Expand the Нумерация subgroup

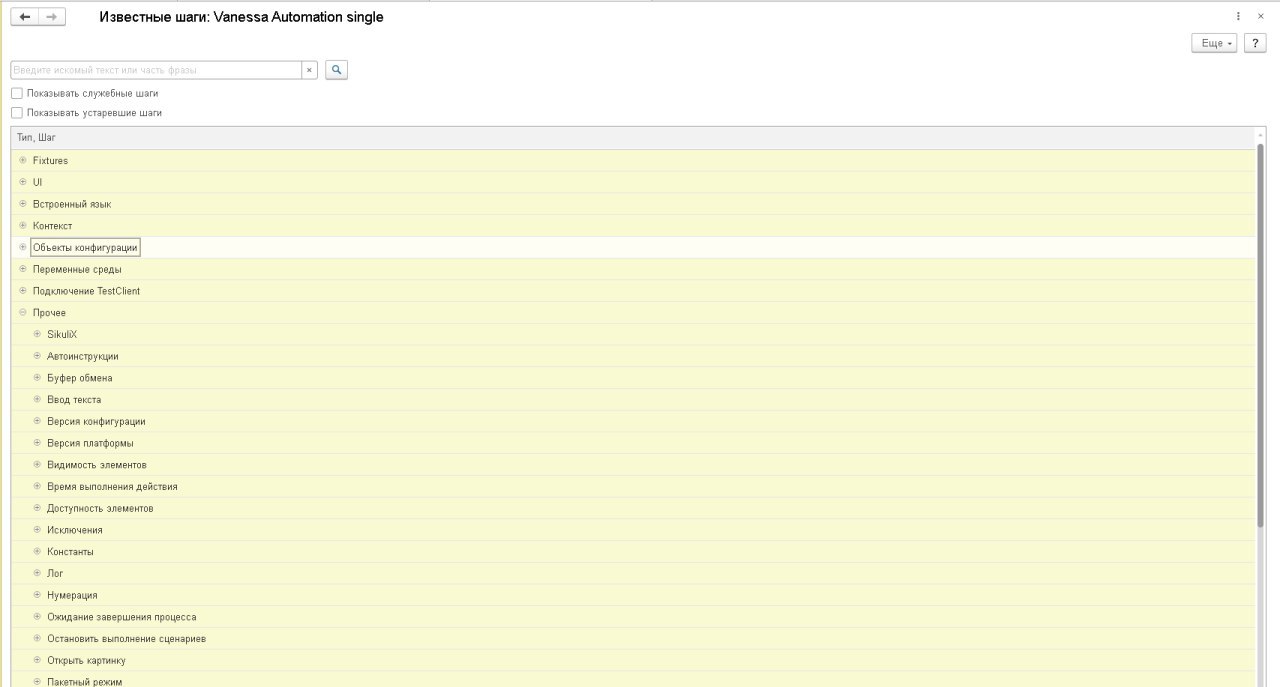(38, 595)
